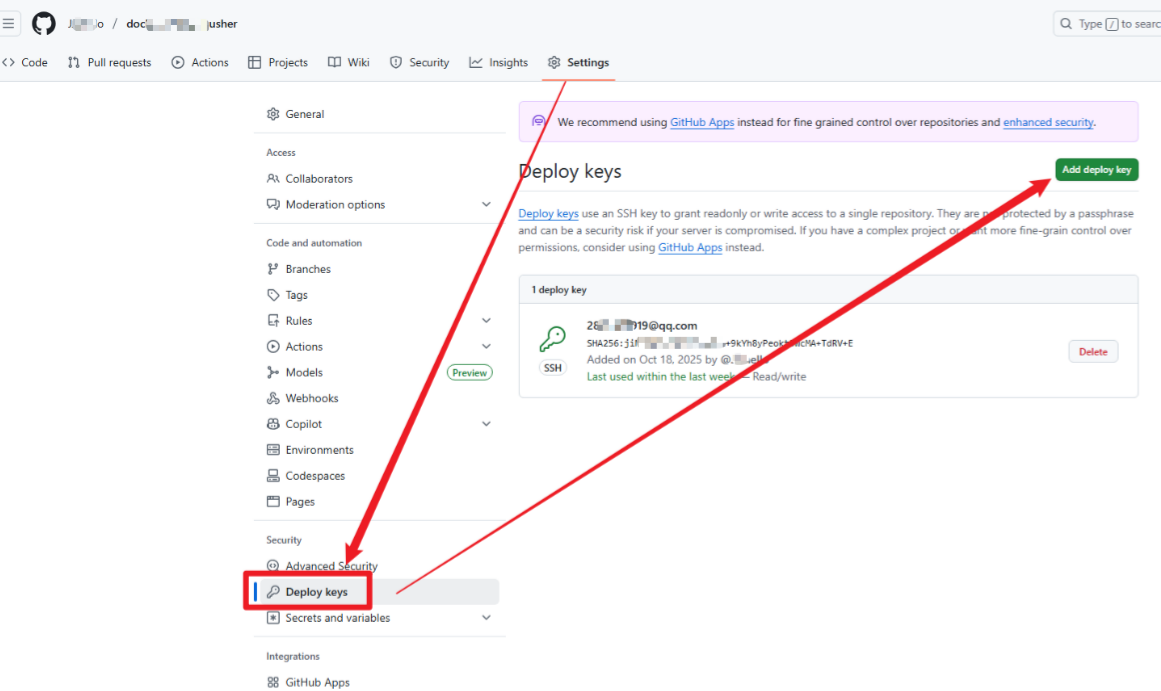Image resolution: width=1161 pixels, height=691 pixels.
Task: Open the hamburger navigation menu
Action: 8,24
